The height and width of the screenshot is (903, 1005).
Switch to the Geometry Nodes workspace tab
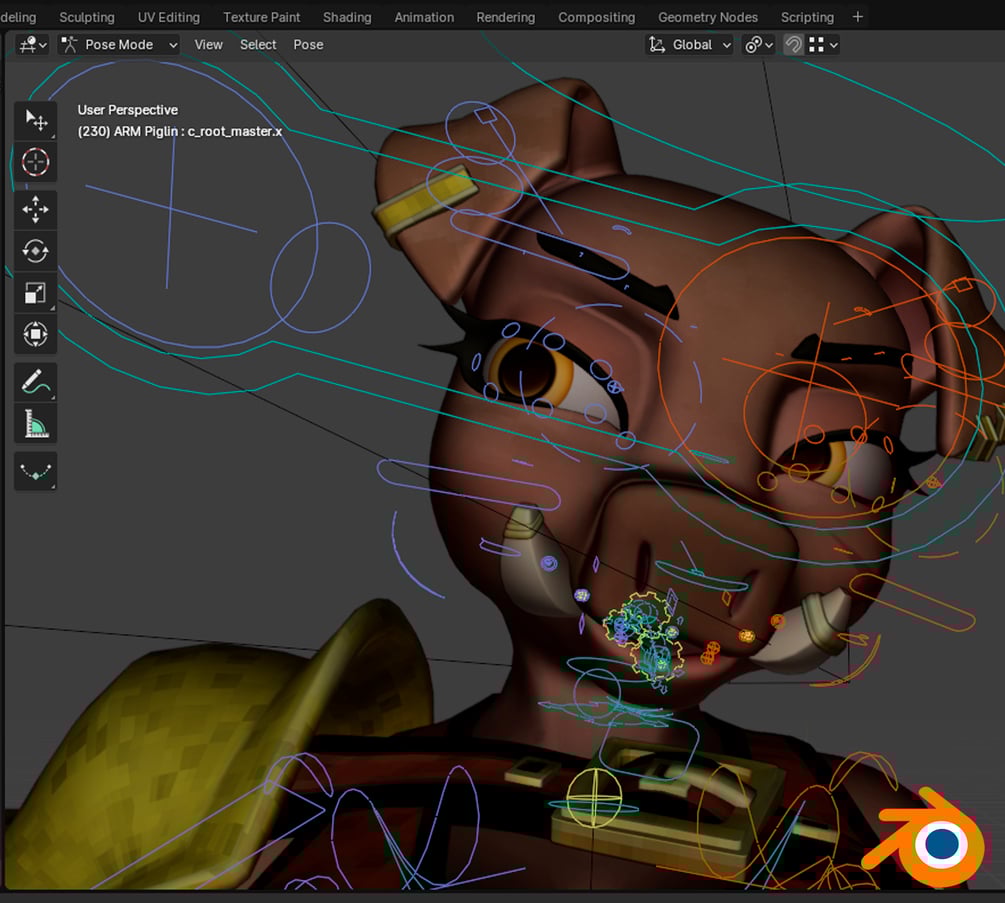pos(708,17)
